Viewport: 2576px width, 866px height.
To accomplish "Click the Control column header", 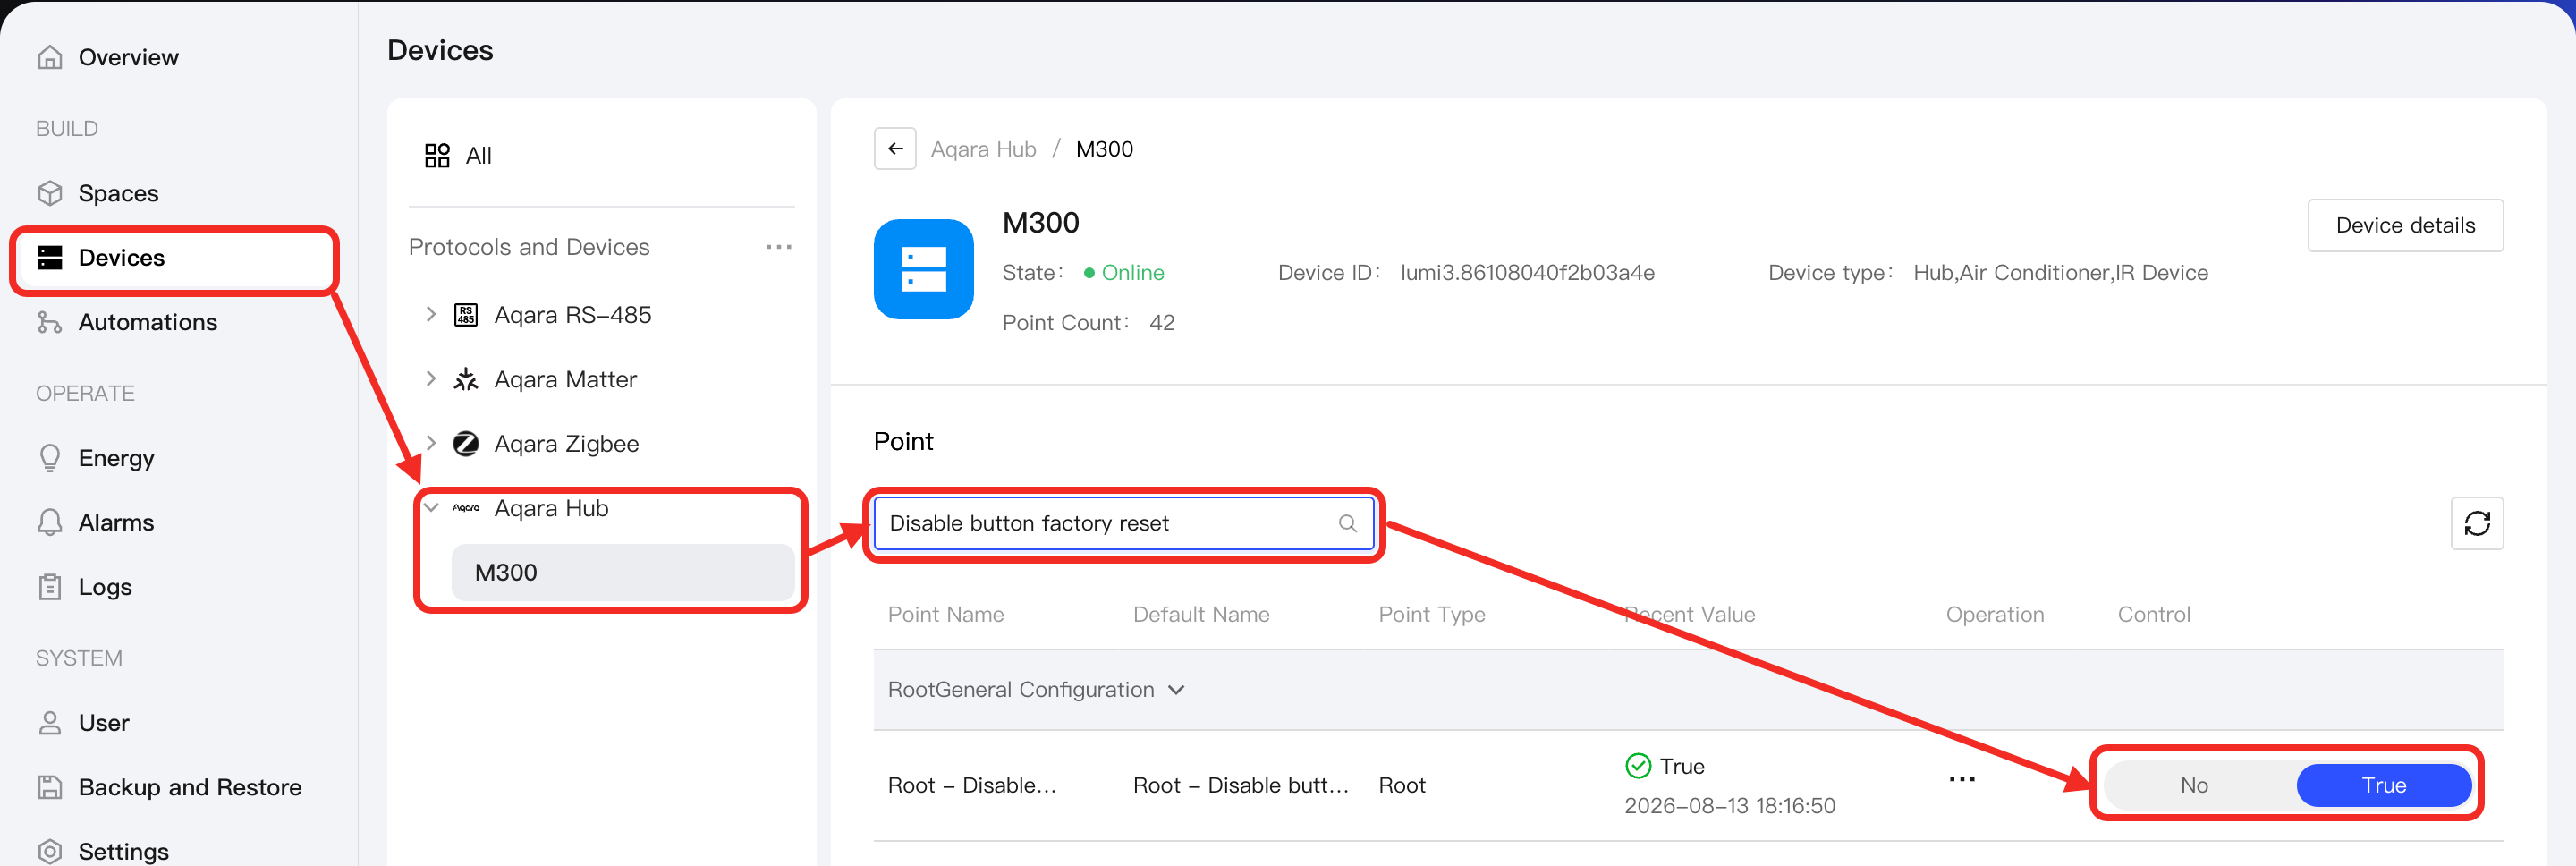I will pos(2153,614).
